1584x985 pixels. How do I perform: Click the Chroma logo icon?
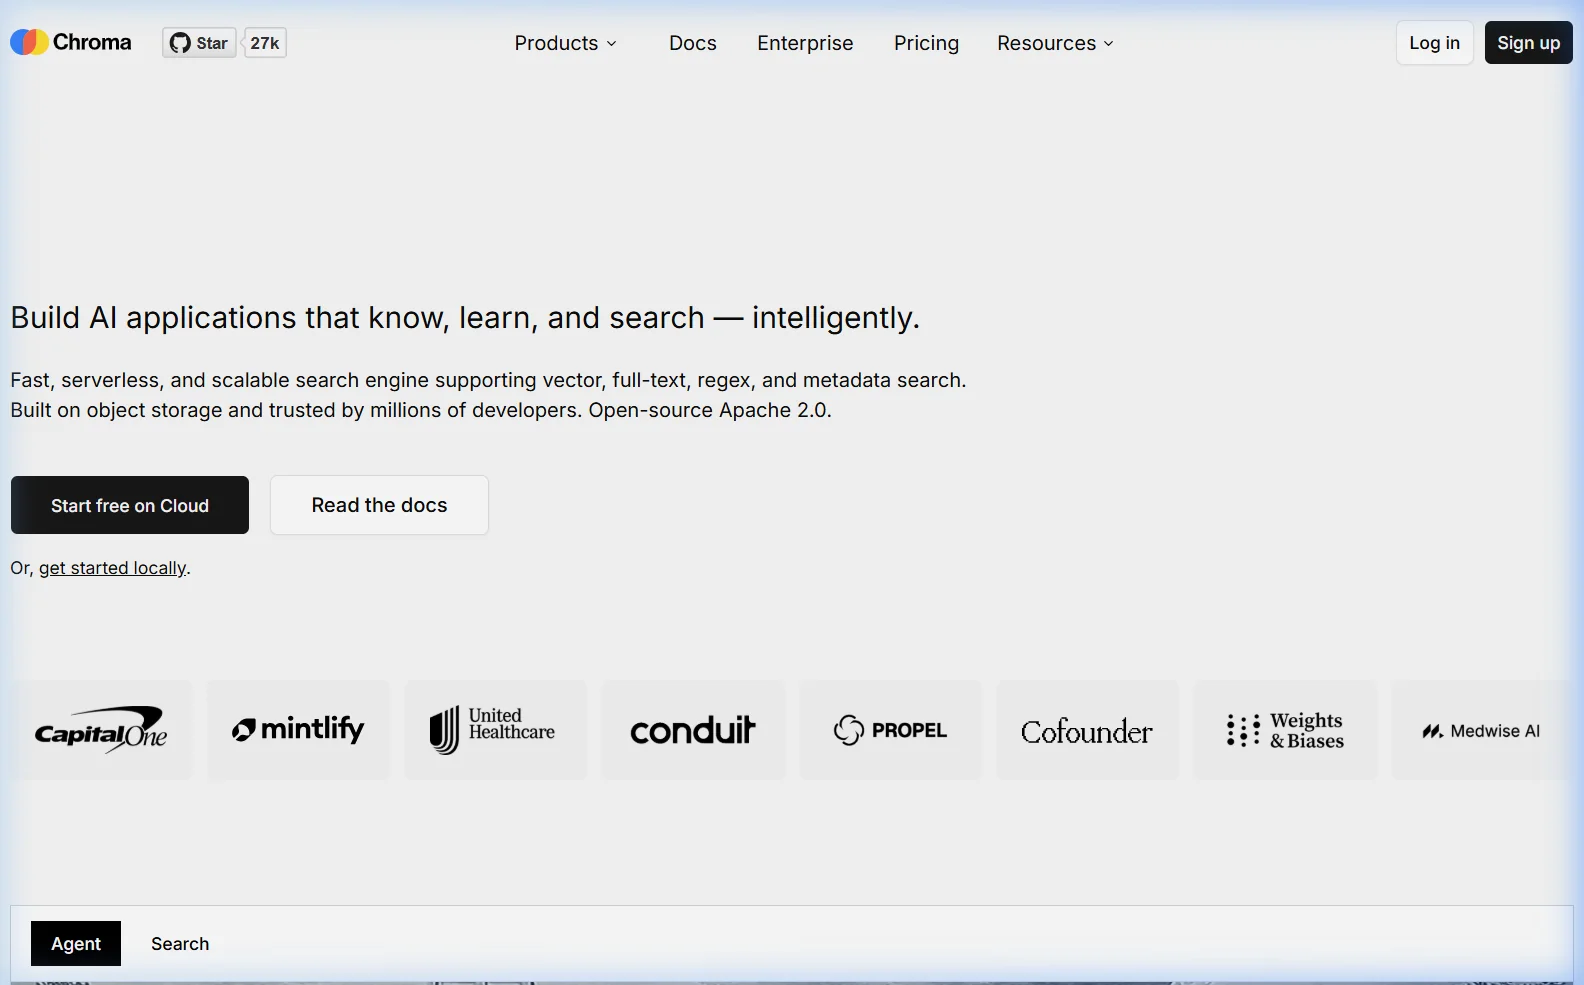point(29,42)
